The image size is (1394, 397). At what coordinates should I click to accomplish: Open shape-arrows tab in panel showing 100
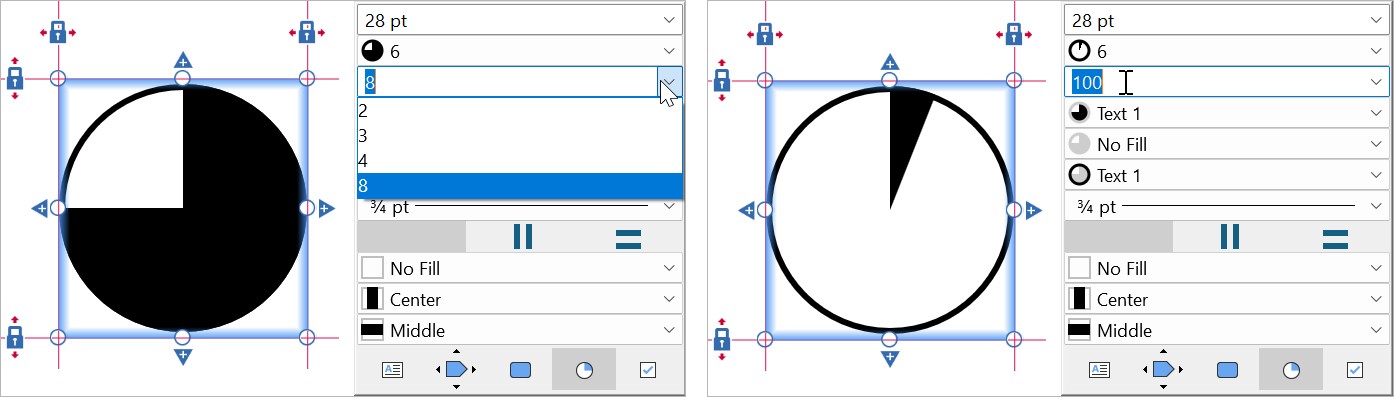pyautogui.click(x=1163, y=369)
